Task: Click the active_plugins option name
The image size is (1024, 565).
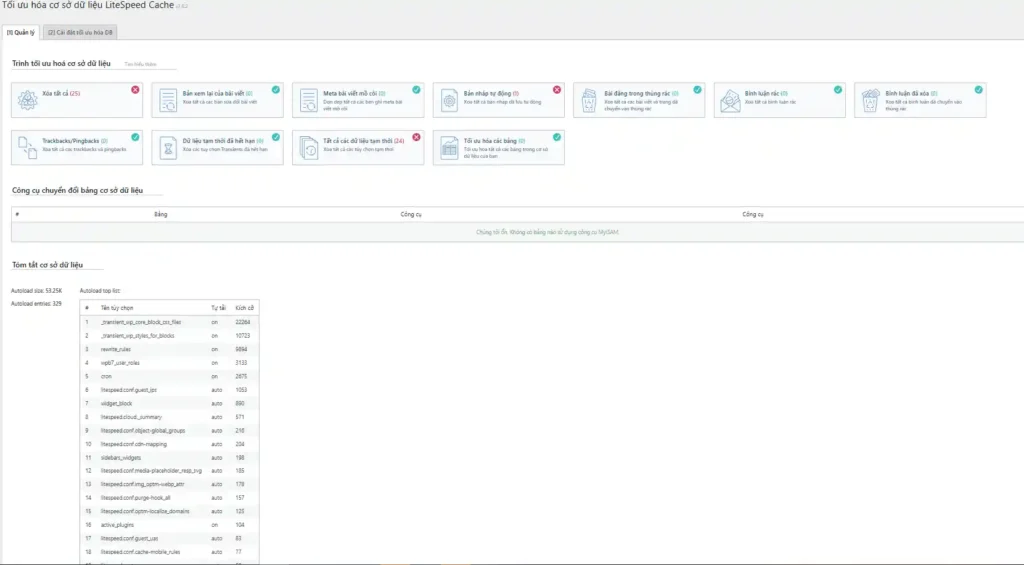Action: point(117,525)
